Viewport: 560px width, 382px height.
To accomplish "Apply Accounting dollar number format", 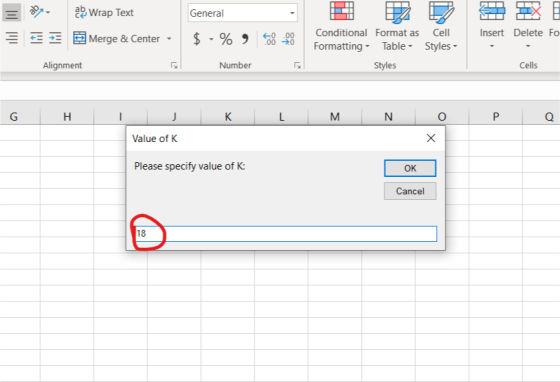I will tap(196, 39).
